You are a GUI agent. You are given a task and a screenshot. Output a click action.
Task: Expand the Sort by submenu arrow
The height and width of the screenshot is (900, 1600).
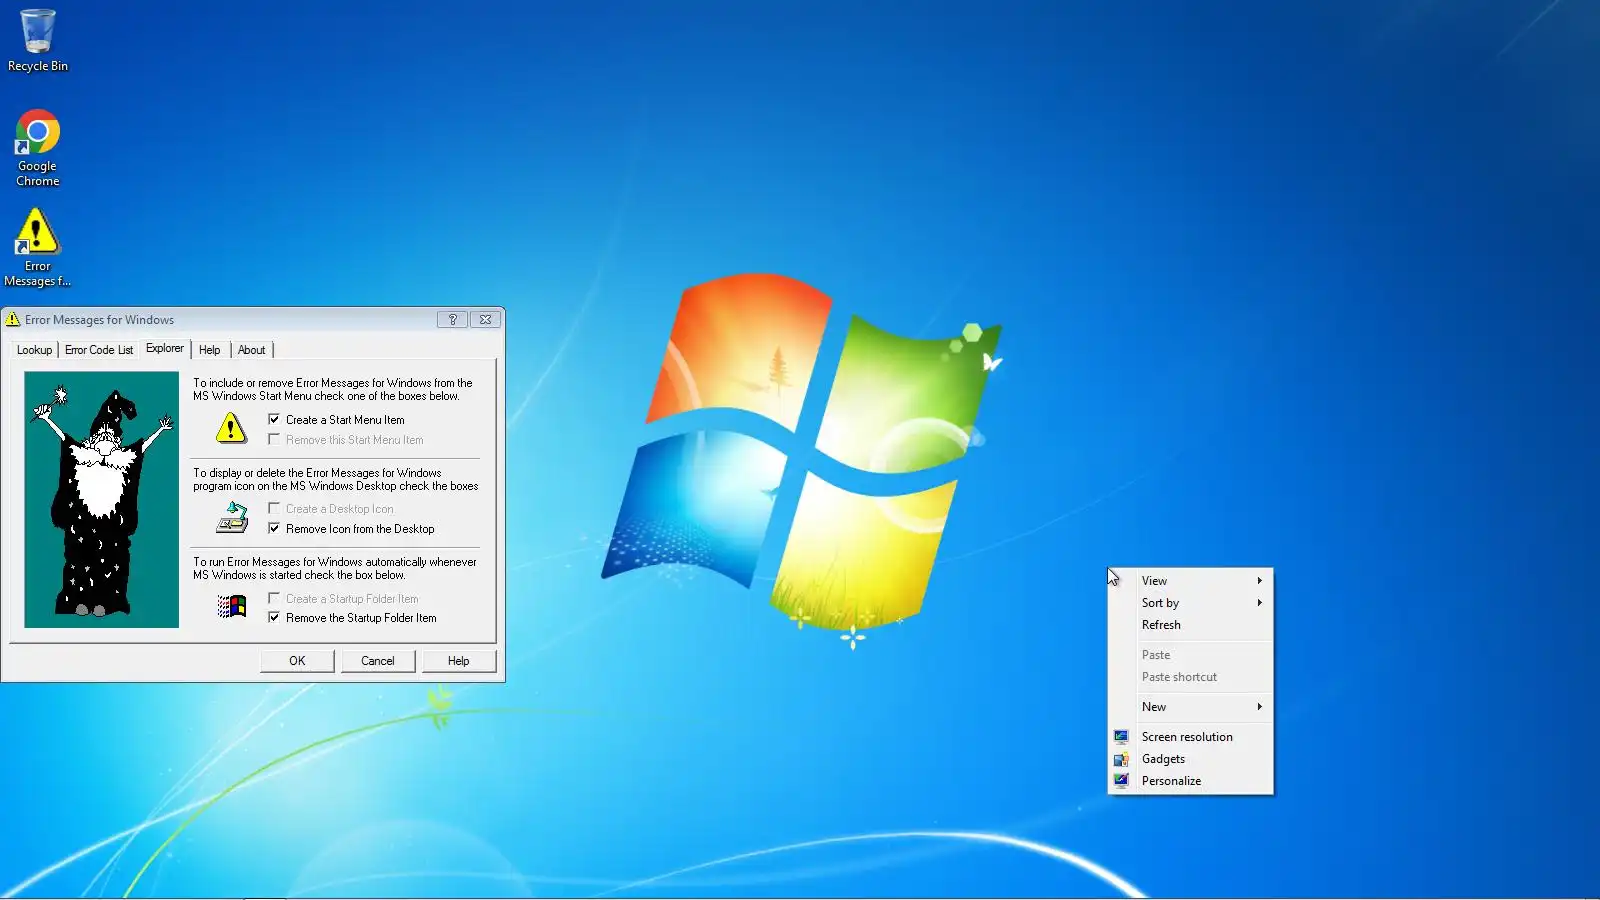[1260, 603]
